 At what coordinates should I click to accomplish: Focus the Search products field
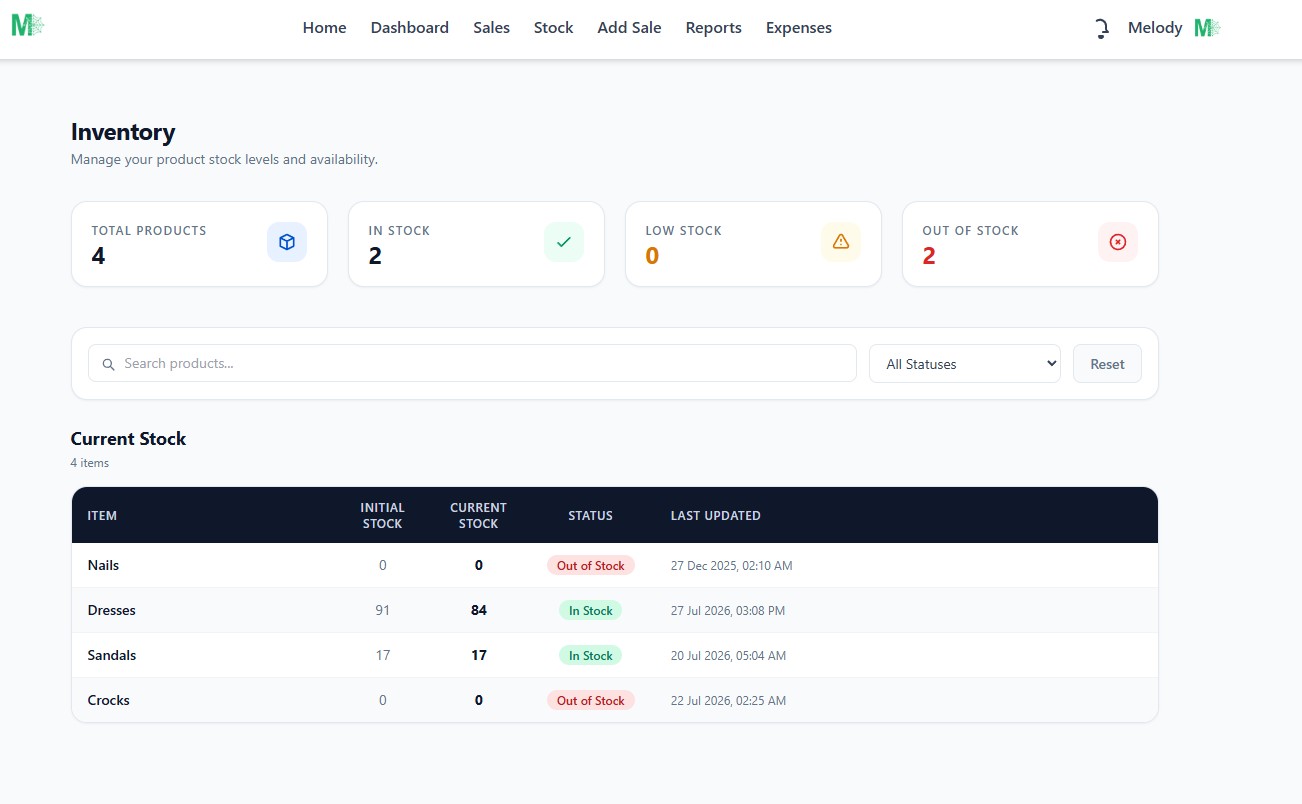pyautogui.click(x=472, y=364)
